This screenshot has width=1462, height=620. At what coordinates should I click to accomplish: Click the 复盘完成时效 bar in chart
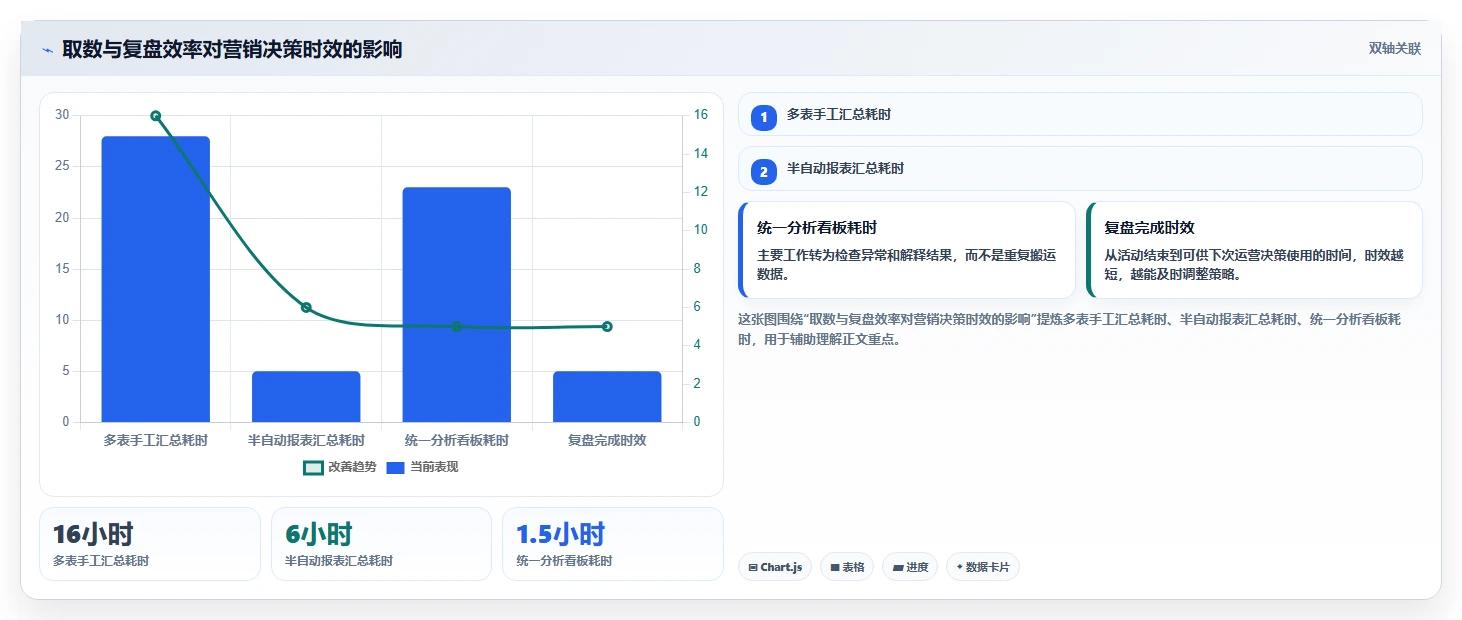[607, 397]
